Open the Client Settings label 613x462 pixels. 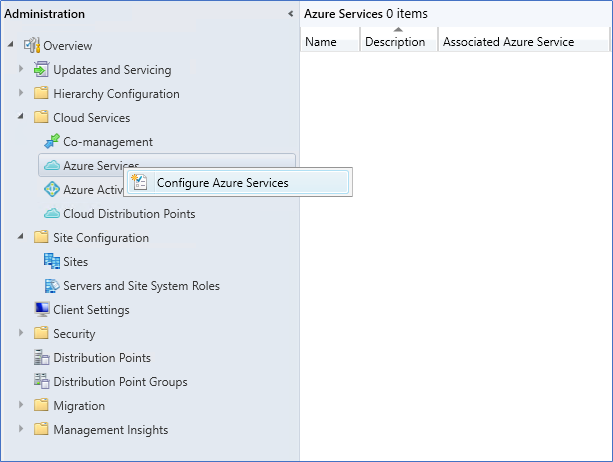(x=91, y=310)
